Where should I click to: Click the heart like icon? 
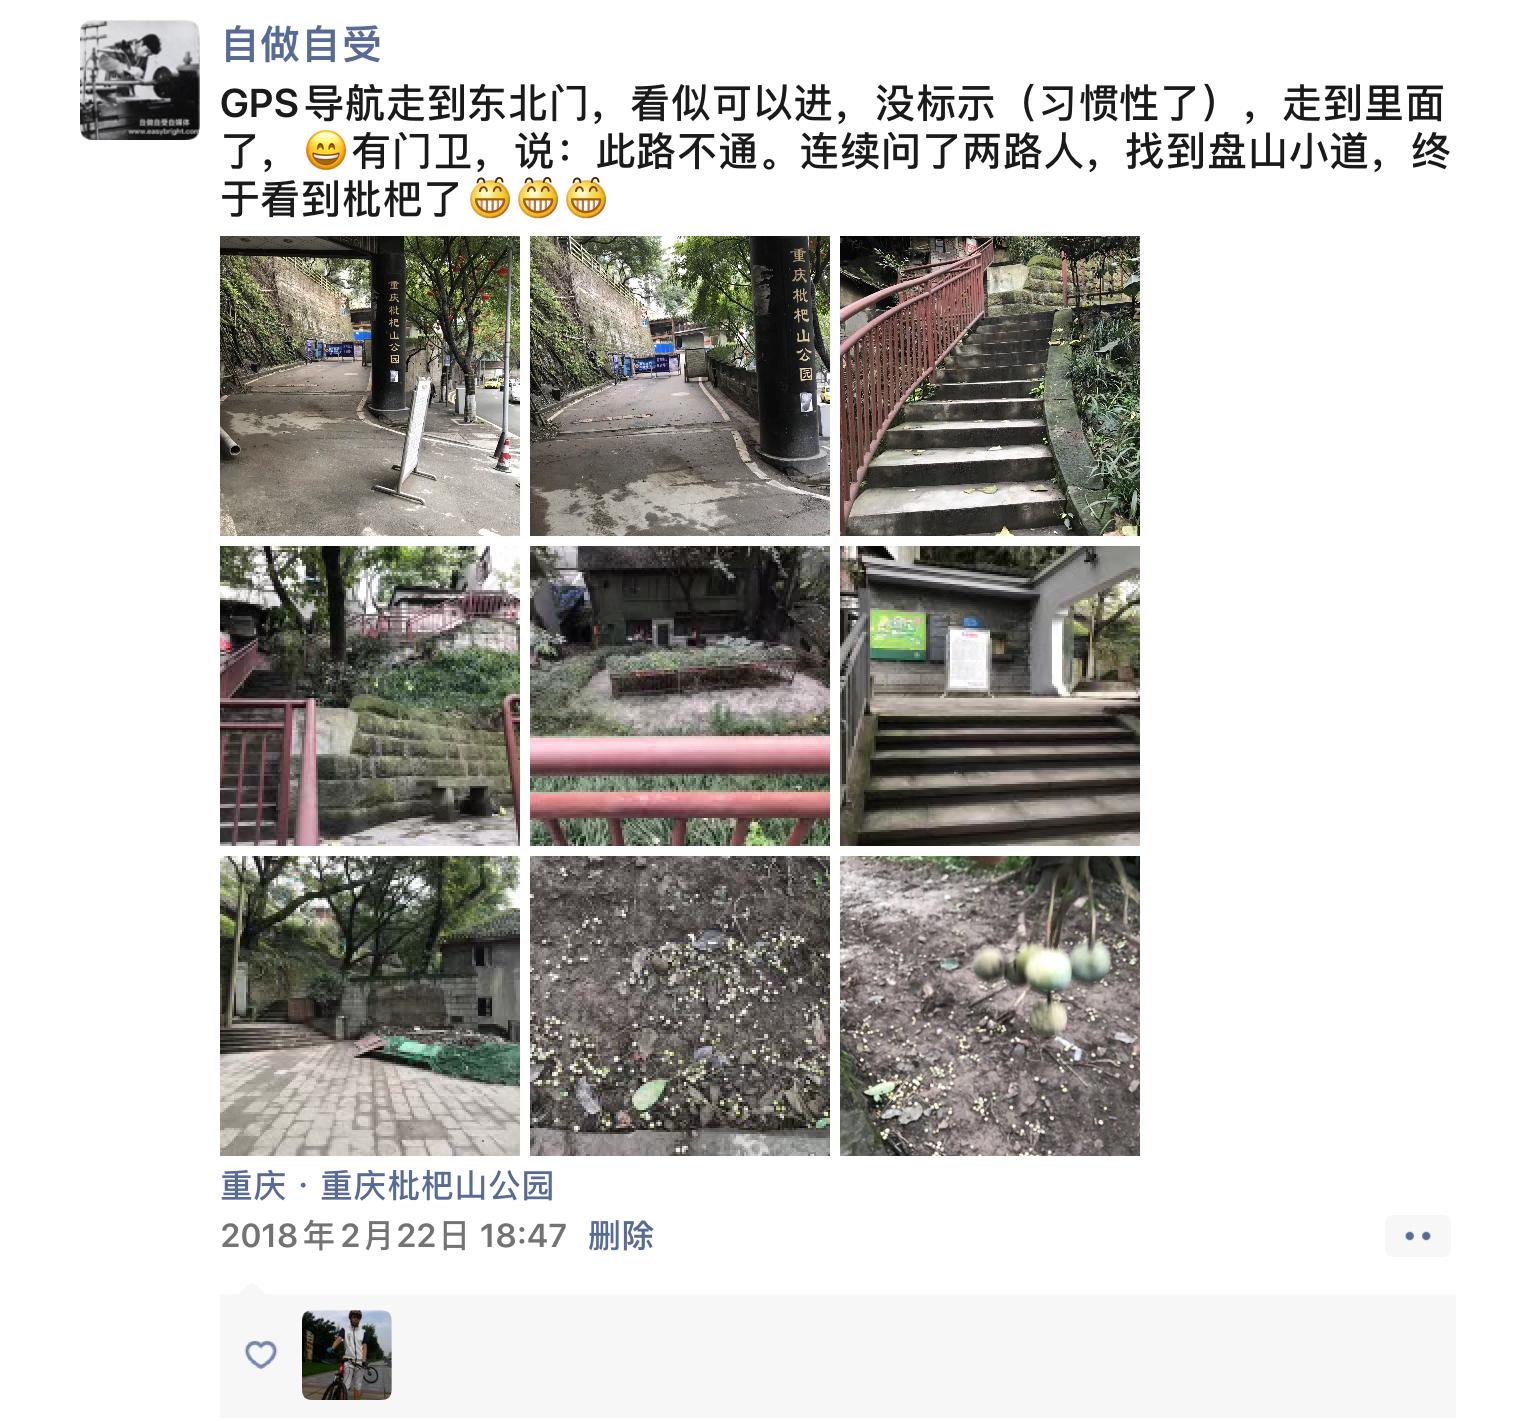coord(261,1355)
